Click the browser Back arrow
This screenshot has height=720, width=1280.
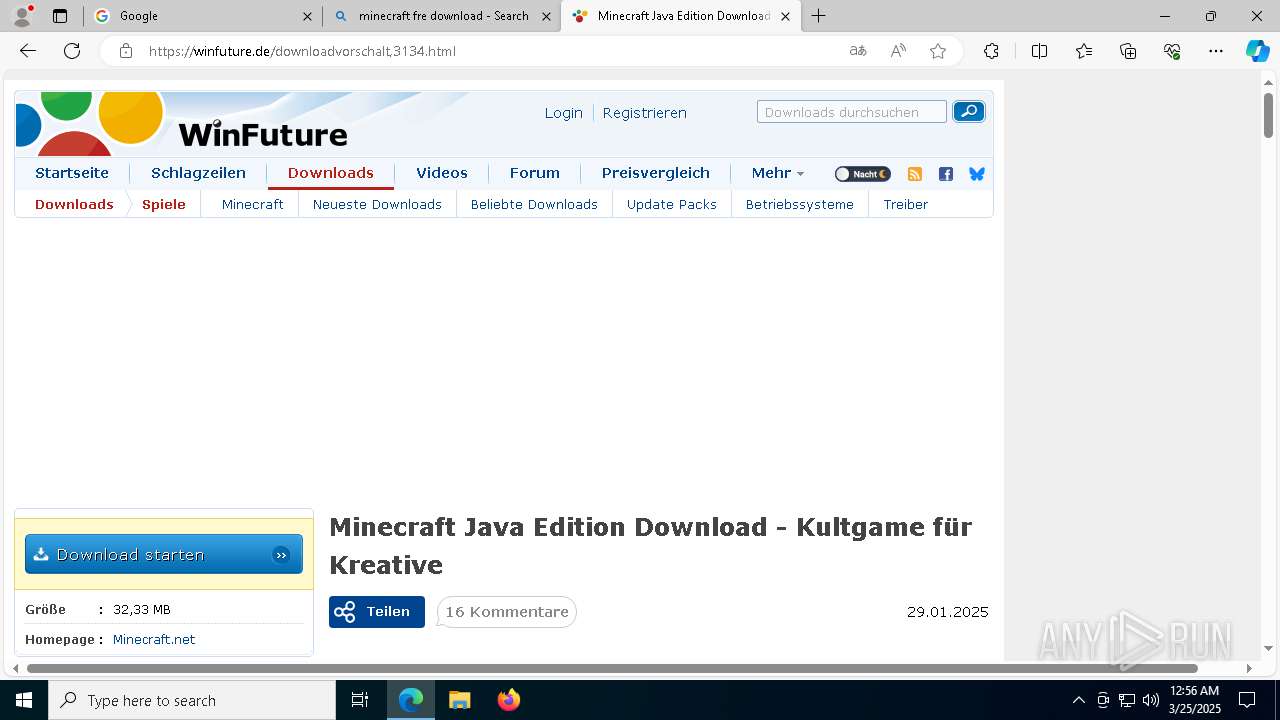coord(28,51)
